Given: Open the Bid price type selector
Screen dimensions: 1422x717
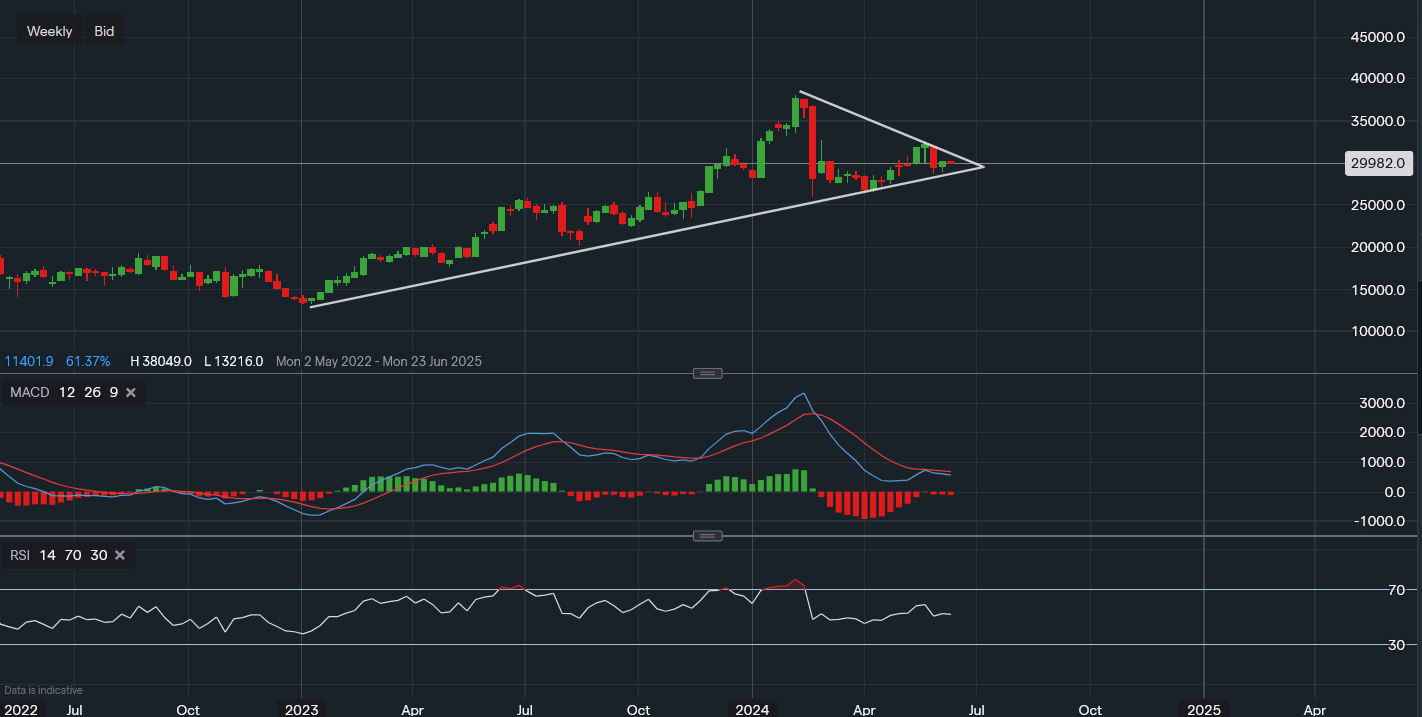Looking at the screenshot, I should 104,31.
